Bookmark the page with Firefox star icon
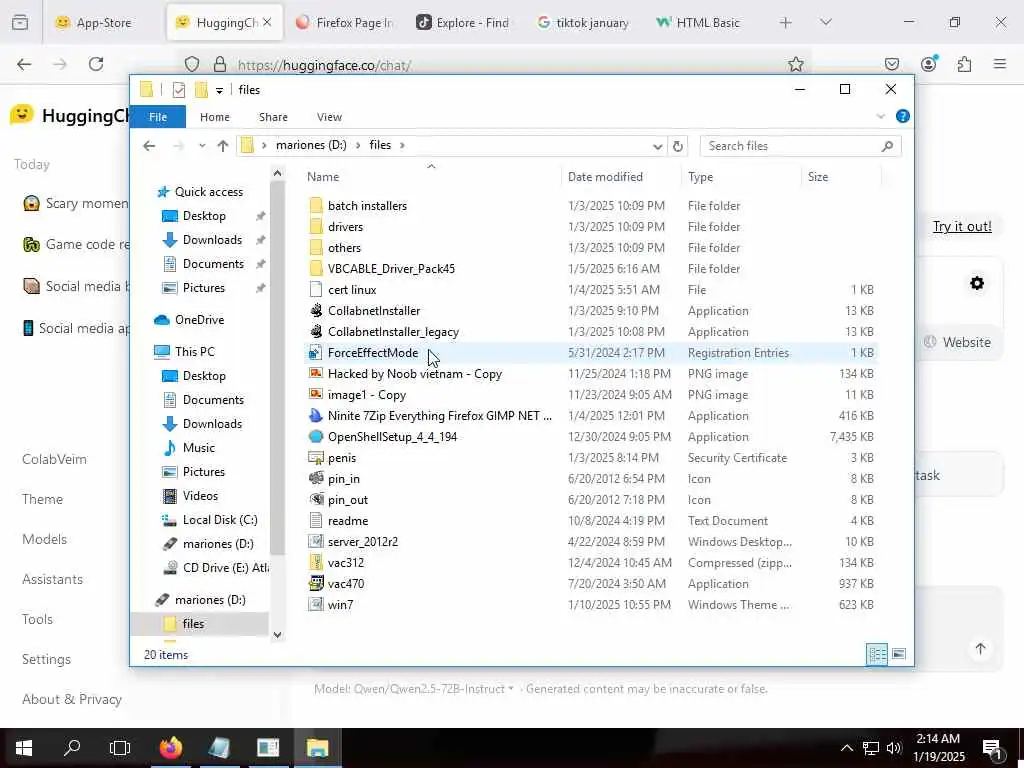This screenshot has width=1024, height=768. pyautogui.click(x=795, y=64)
